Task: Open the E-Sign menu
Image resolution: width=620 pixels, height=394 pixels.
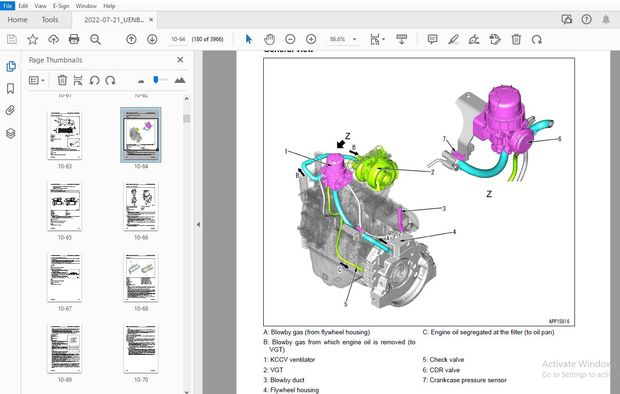Action: (x=61, y=6)
